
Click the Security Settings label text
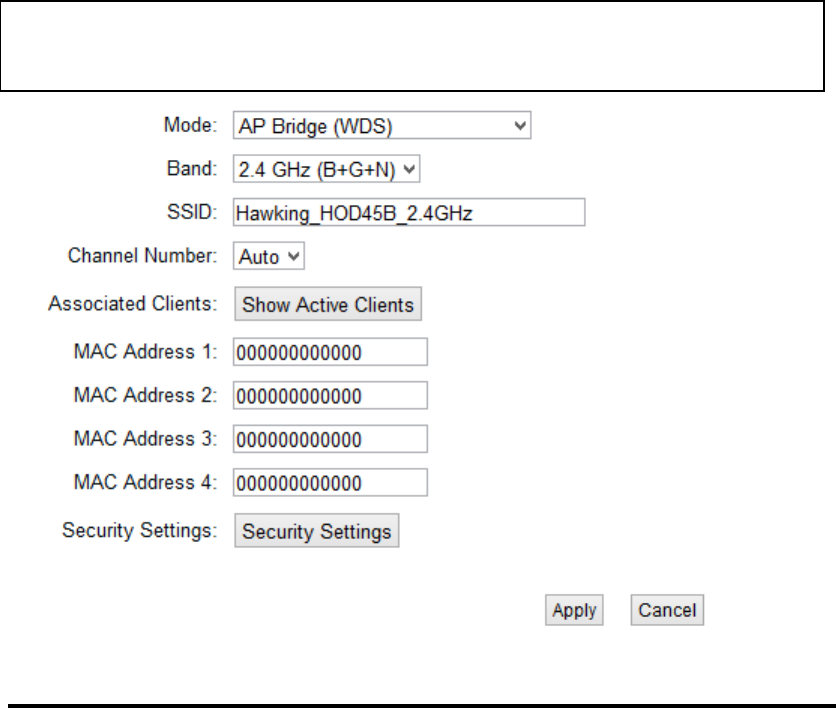(140, 530)
